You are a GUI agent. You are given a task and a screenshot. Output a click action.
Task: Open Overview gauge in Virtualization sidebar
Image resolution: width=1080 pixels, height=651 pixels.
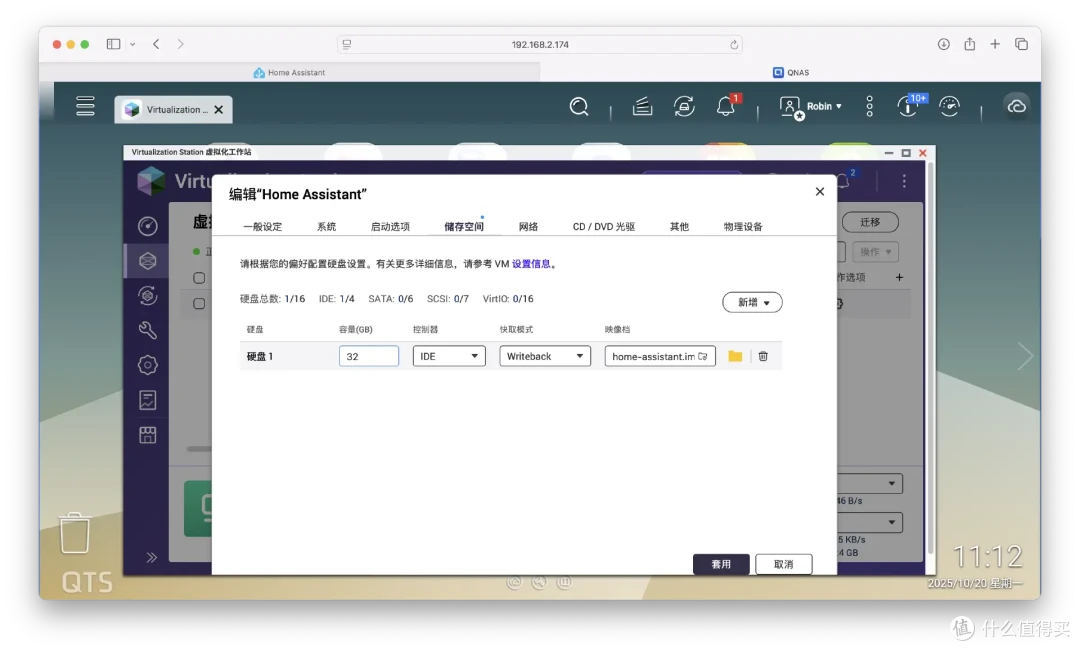click(147, 226)
